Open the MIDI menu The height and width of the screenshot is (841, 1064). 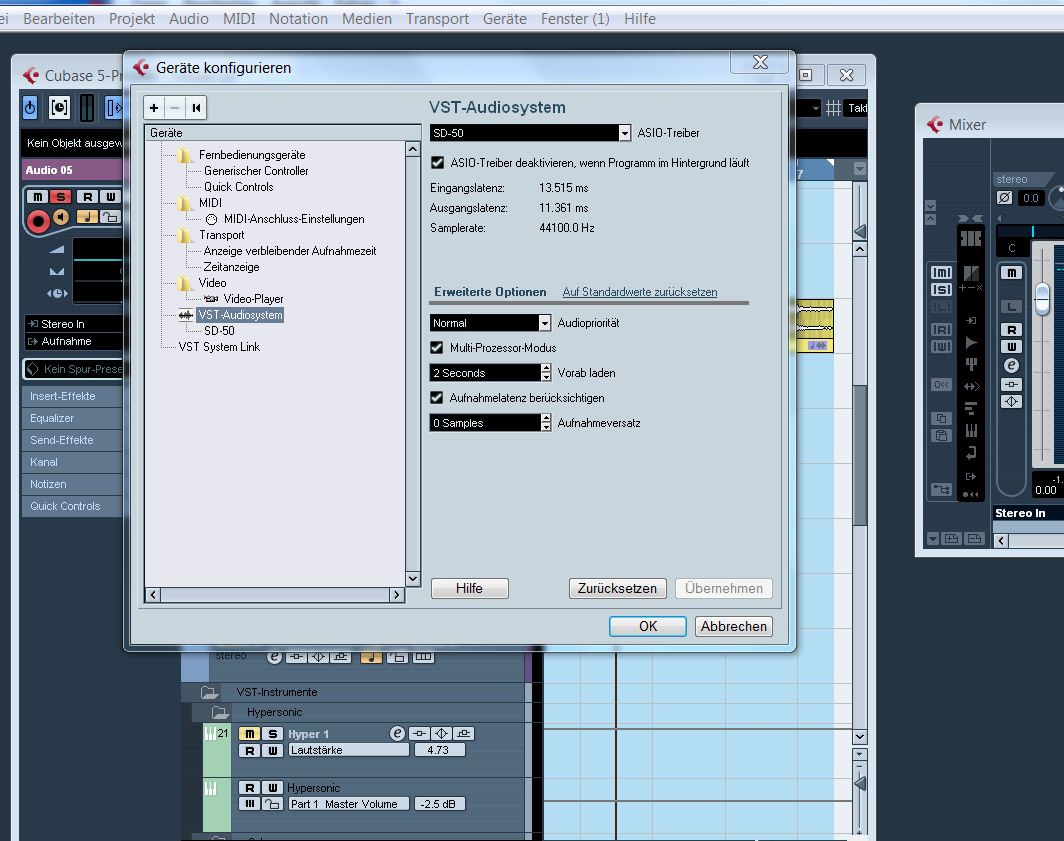[239, 19]
